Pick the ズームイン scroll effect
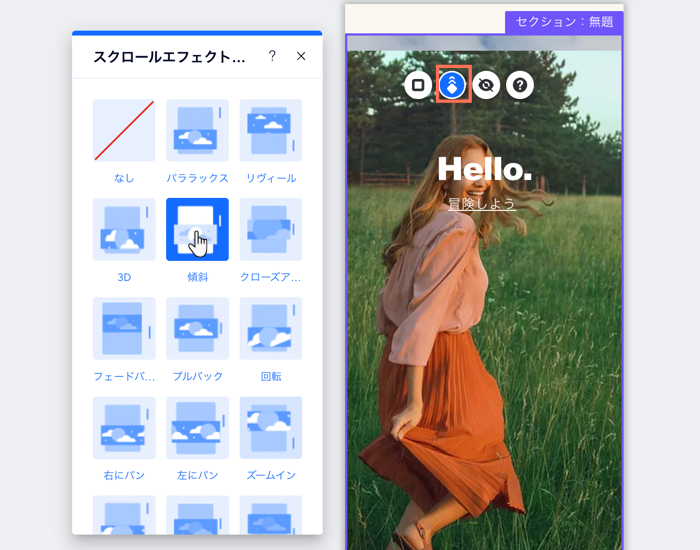700x550 pixels. pos(271,428)
